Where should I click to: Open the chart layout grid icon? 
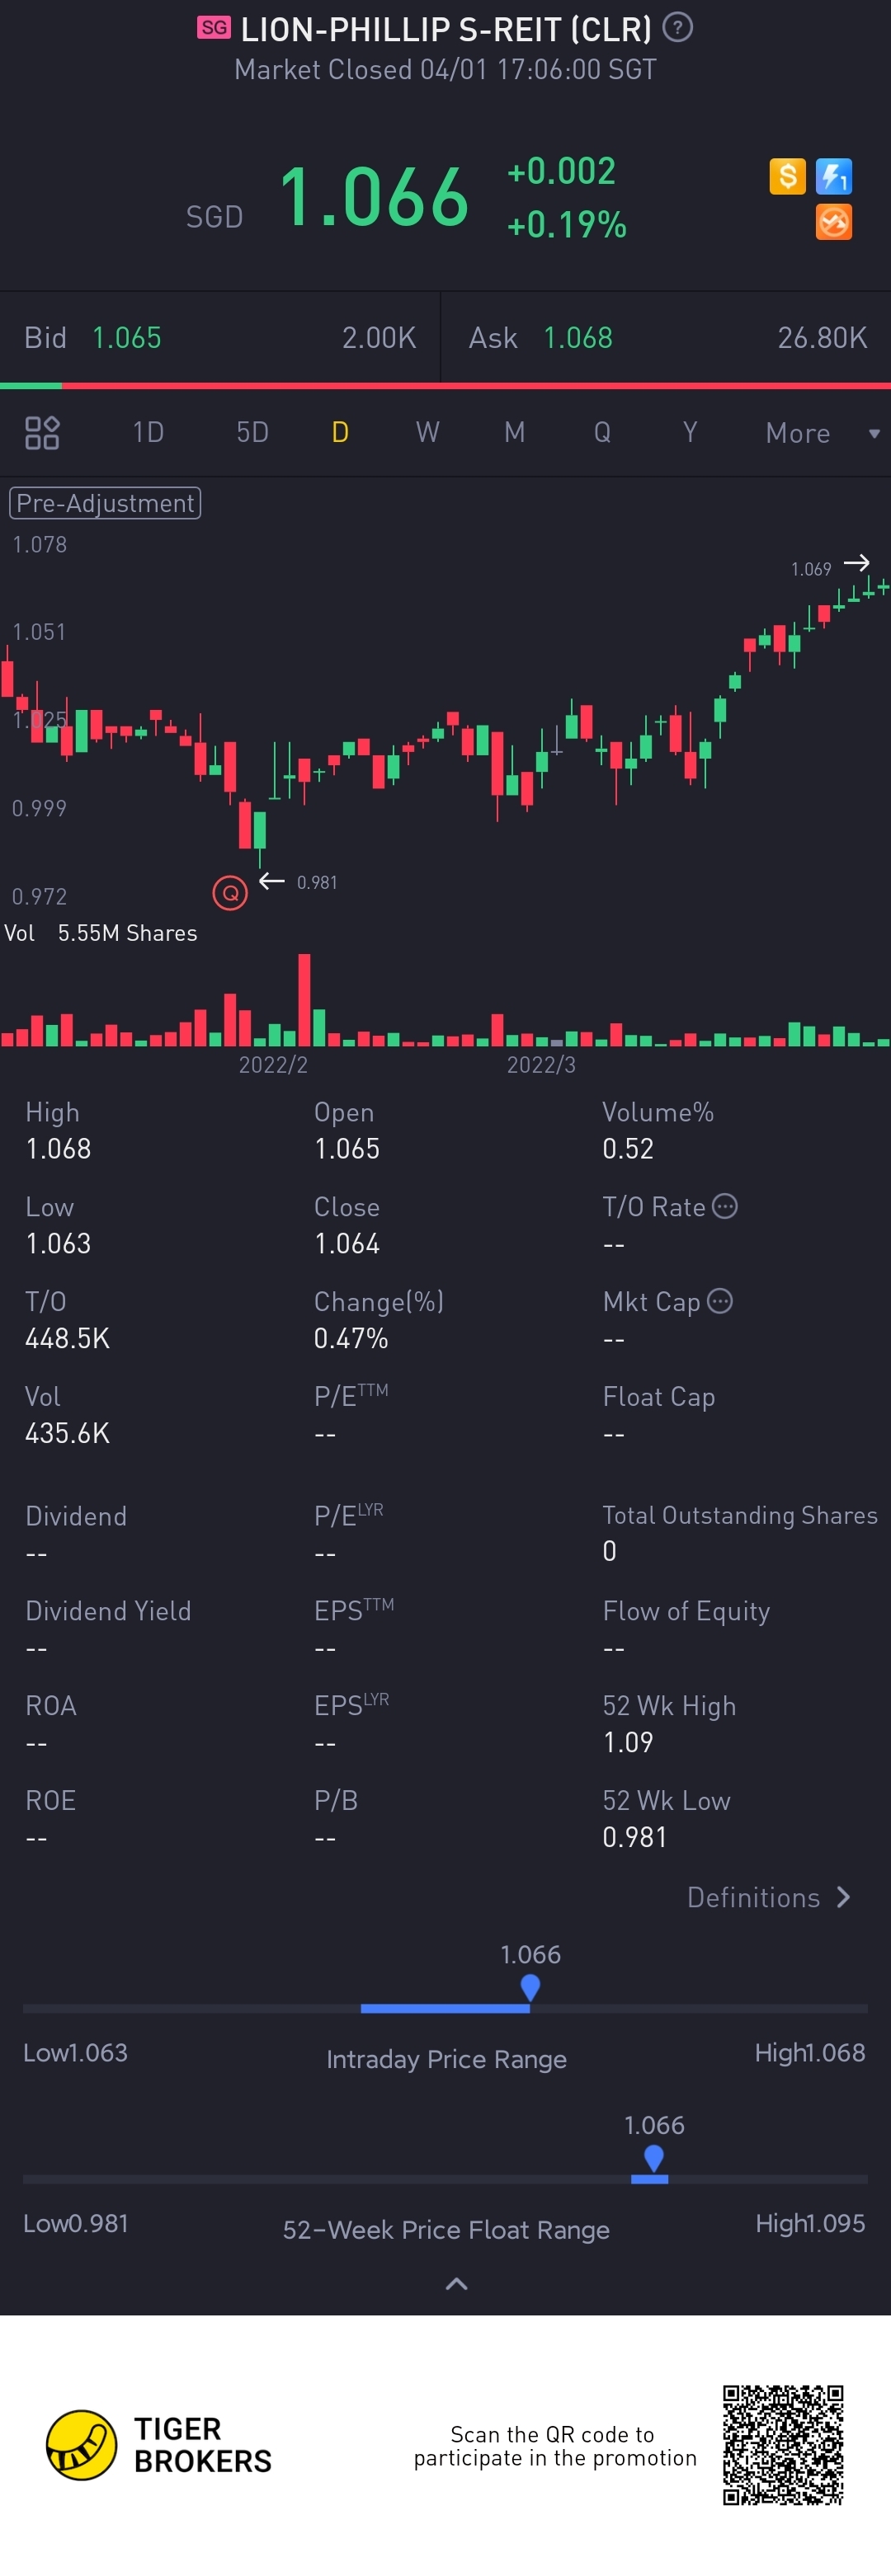pos(42,433)
